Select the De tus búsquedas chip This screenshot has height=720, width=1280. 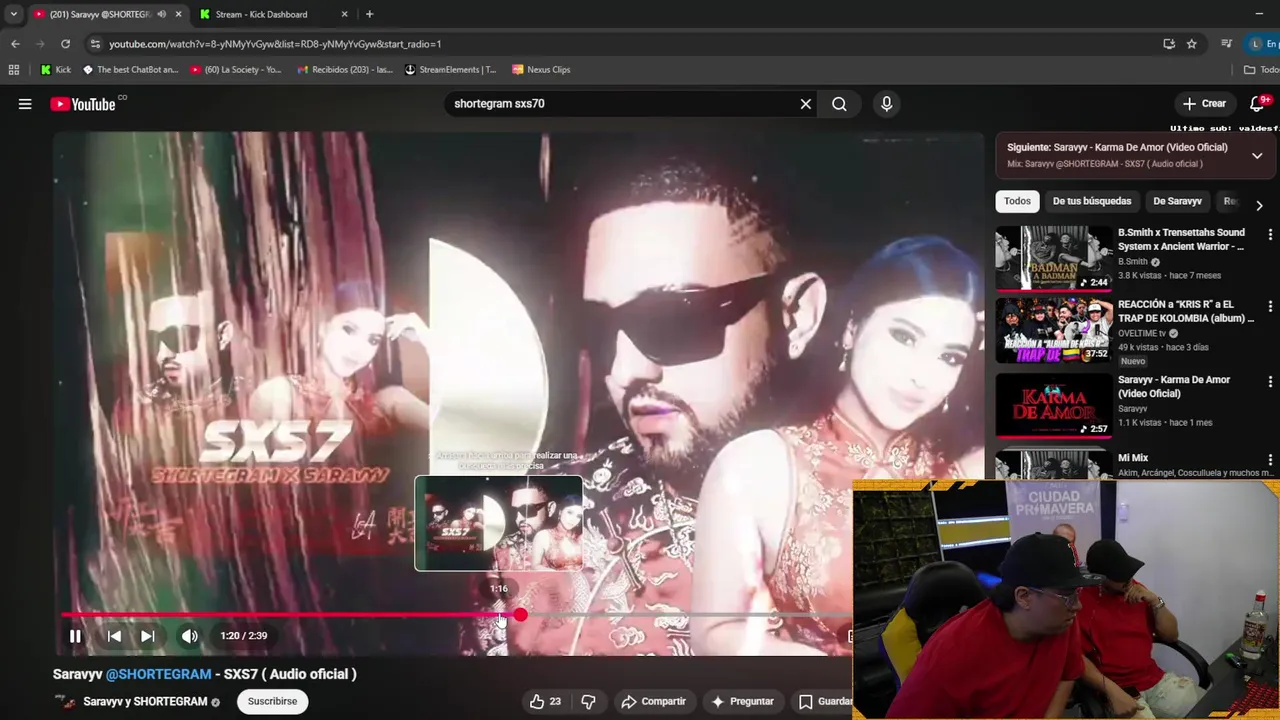click(1092, 201)
